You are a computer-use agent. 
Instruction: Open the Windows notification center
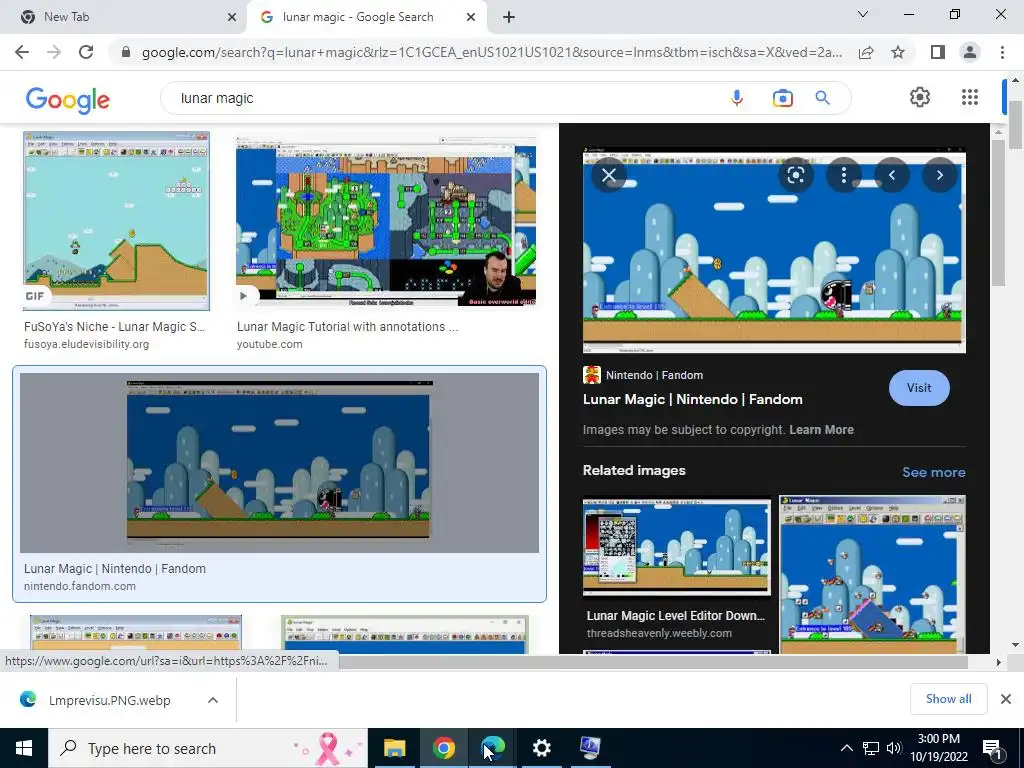[993, 748]
